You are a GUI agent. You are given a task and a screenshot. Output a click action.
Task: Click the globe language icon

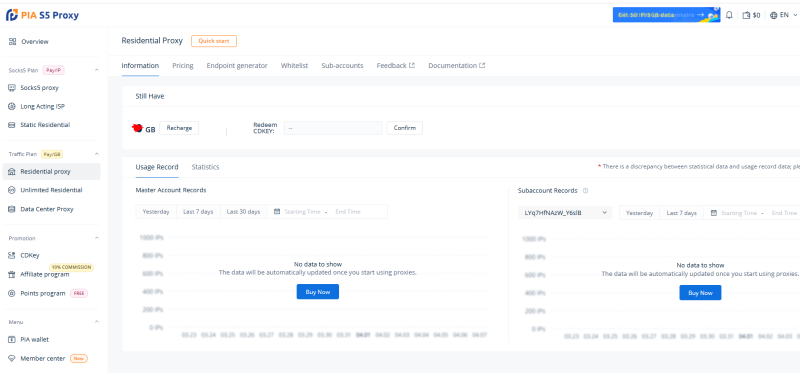pyautogui.click(x=773, y=15)
